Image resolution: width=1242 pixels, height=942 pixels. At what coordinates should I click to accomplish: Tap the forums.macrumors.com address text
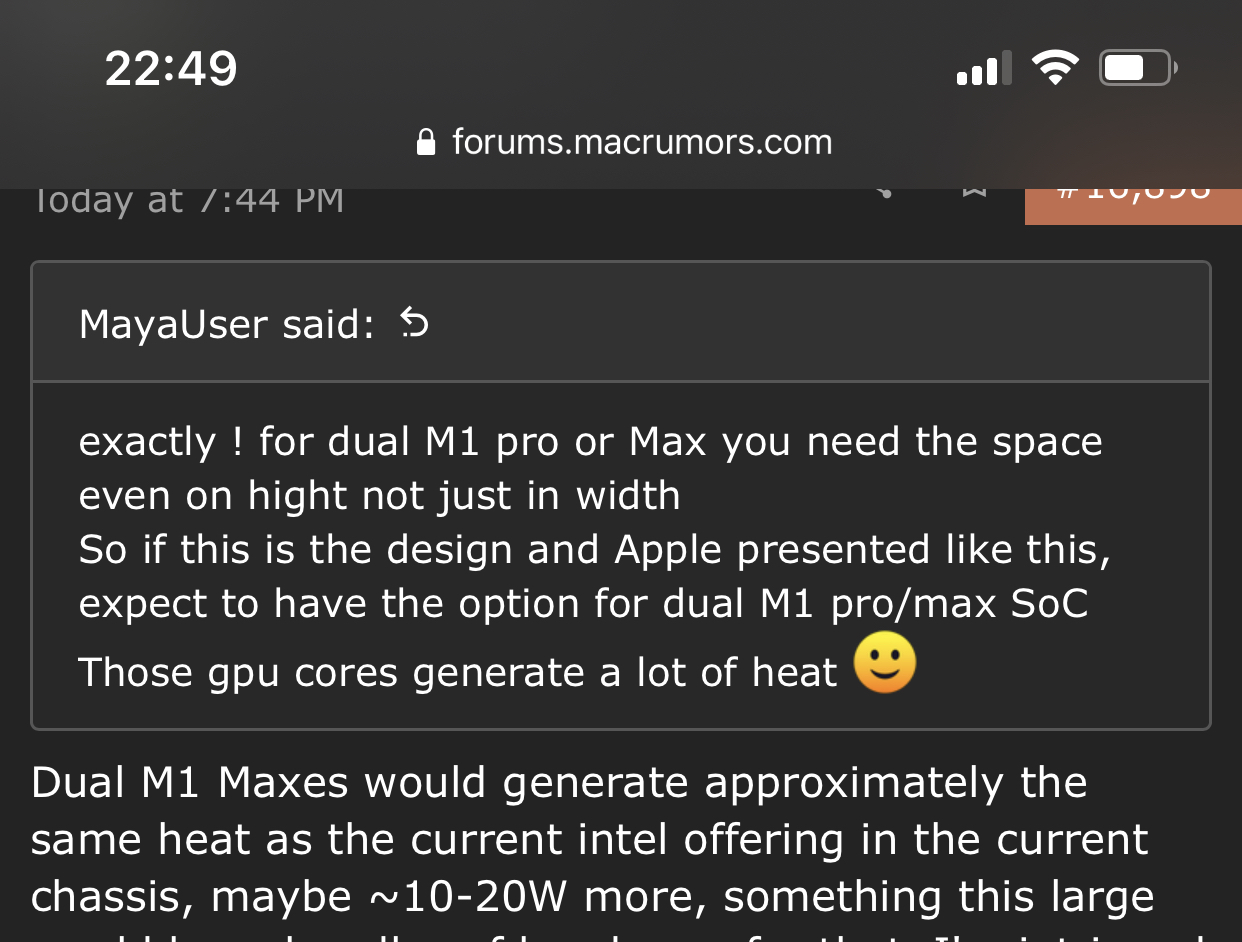(642, 142)
